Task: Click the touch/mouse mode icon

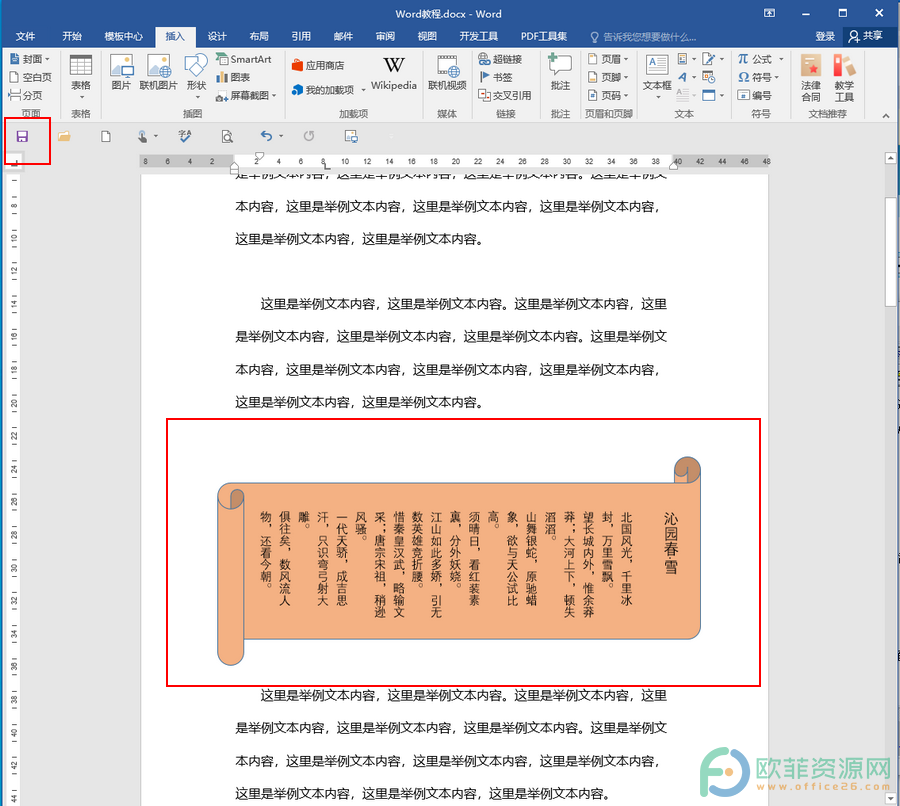Action: pos(142,136)
